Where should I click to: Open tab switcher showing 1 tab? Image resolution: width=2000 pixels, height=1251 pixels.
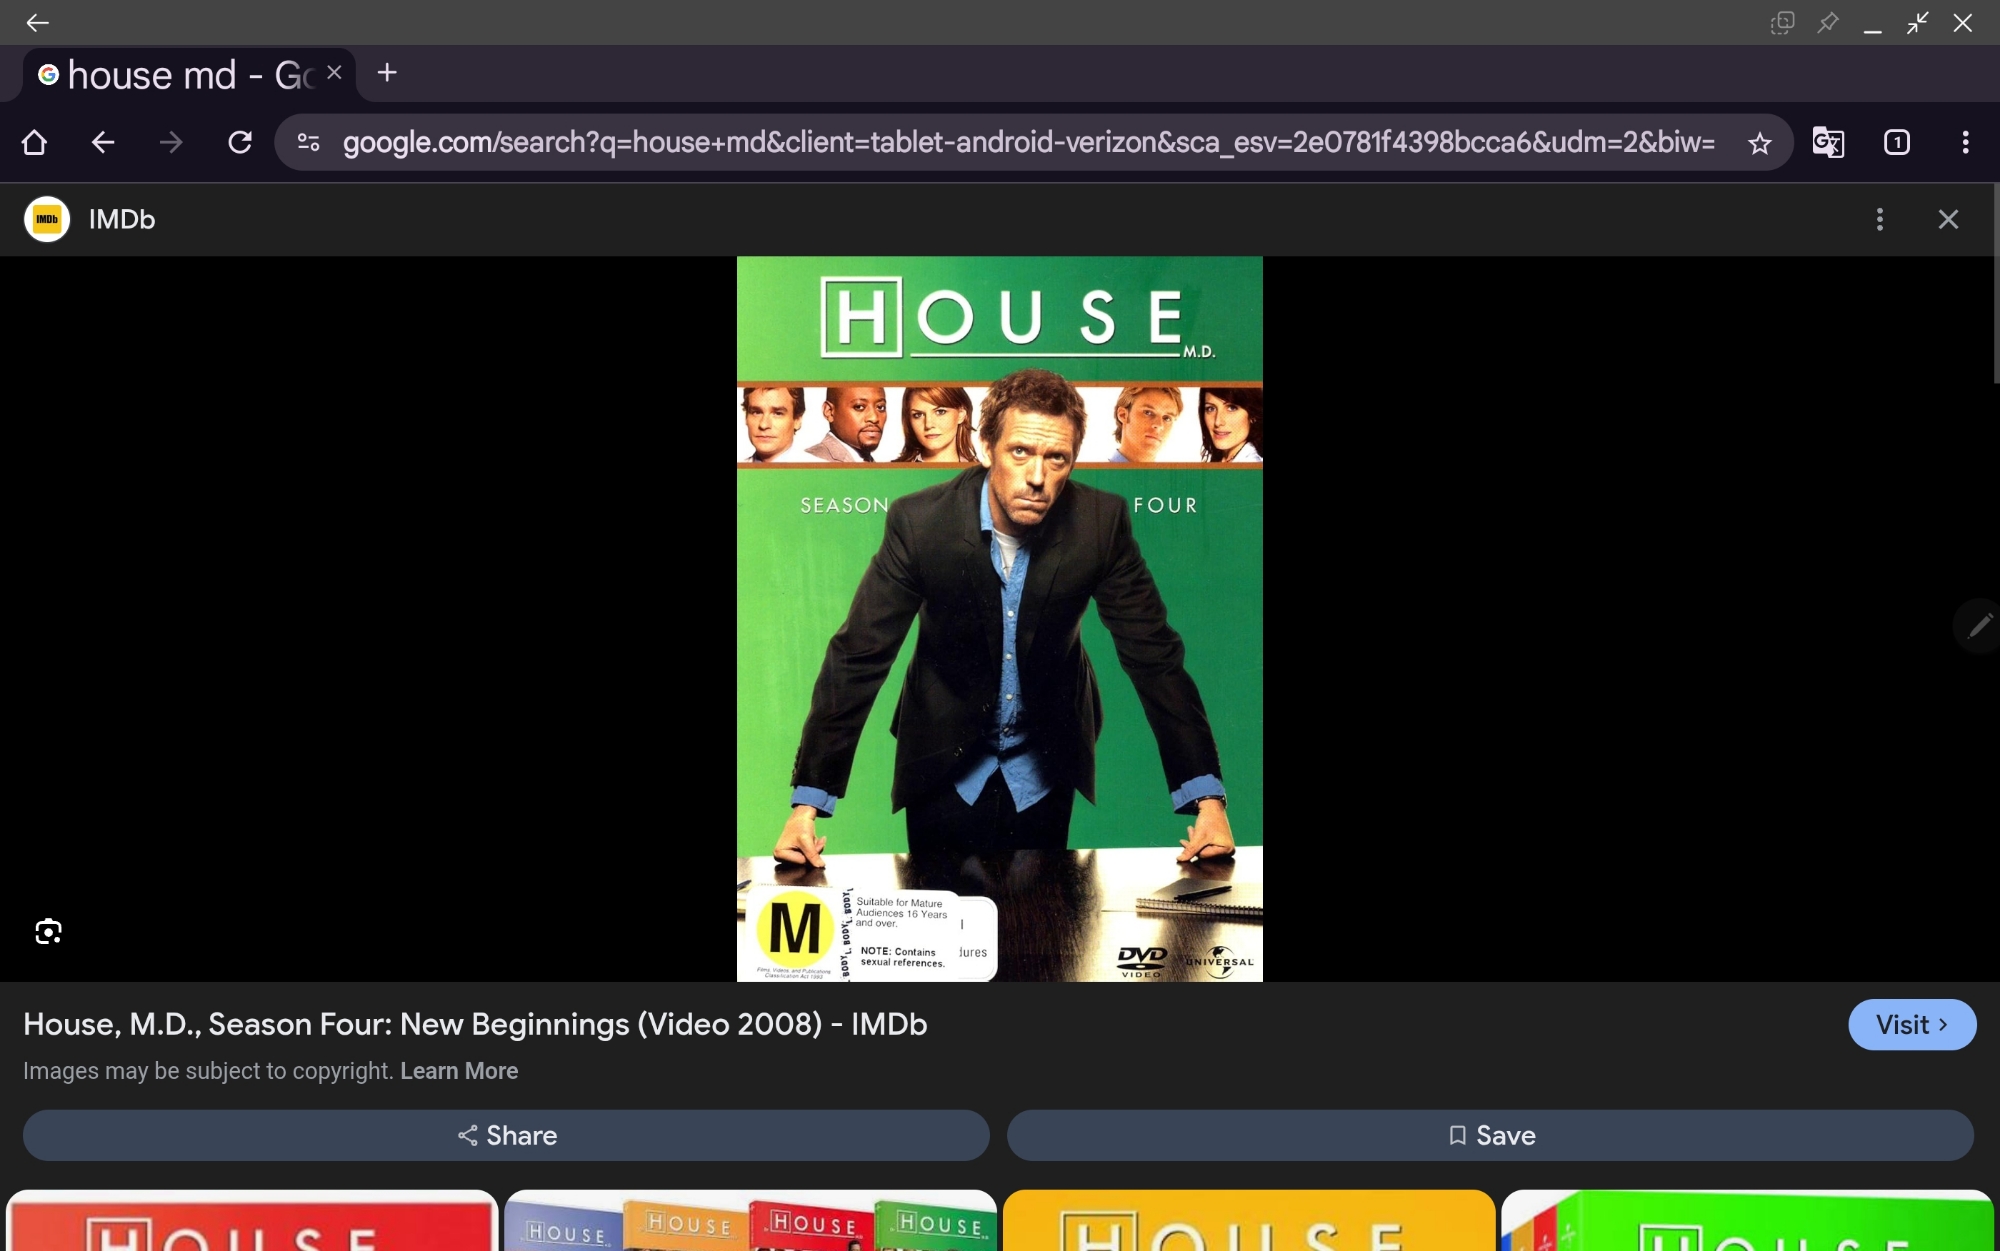[x=1896, y=143]
